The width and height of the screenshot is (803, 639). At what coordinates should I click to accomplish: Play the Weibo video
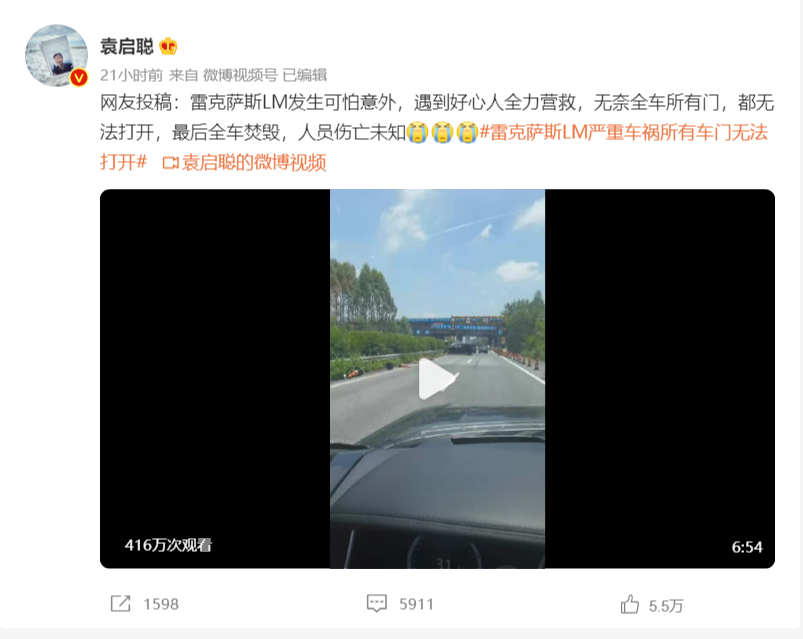tap(437, 378)
